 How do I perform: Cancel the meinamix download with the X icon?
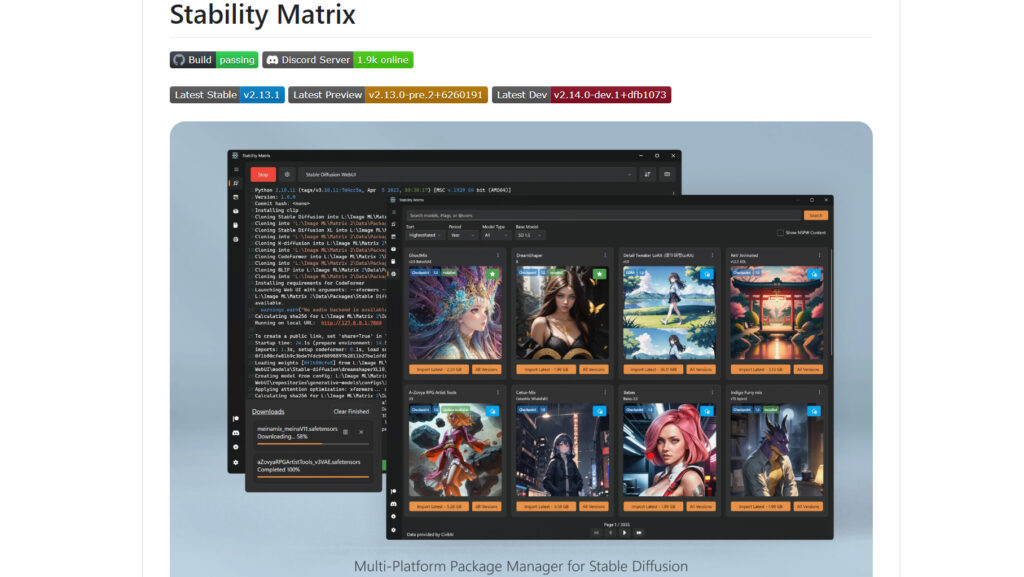[x=361, y=432]
